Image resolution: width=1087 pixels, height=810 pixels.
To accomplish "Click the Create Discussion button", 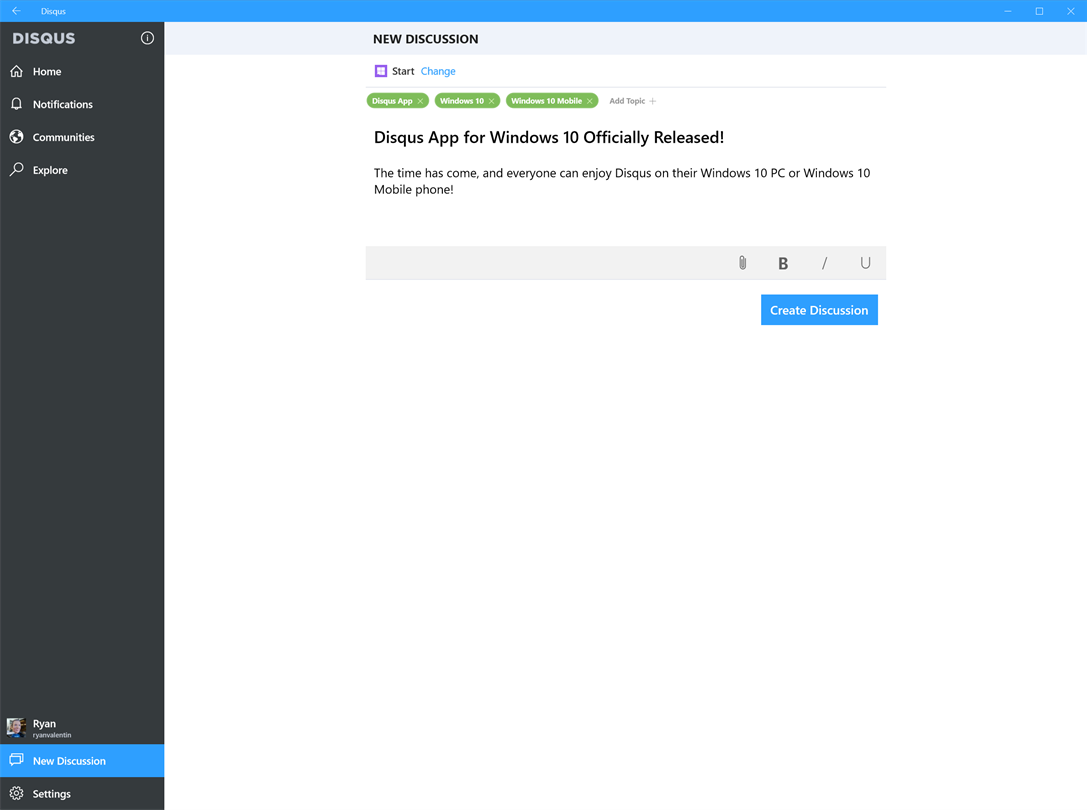I will [x=819, y=310].
